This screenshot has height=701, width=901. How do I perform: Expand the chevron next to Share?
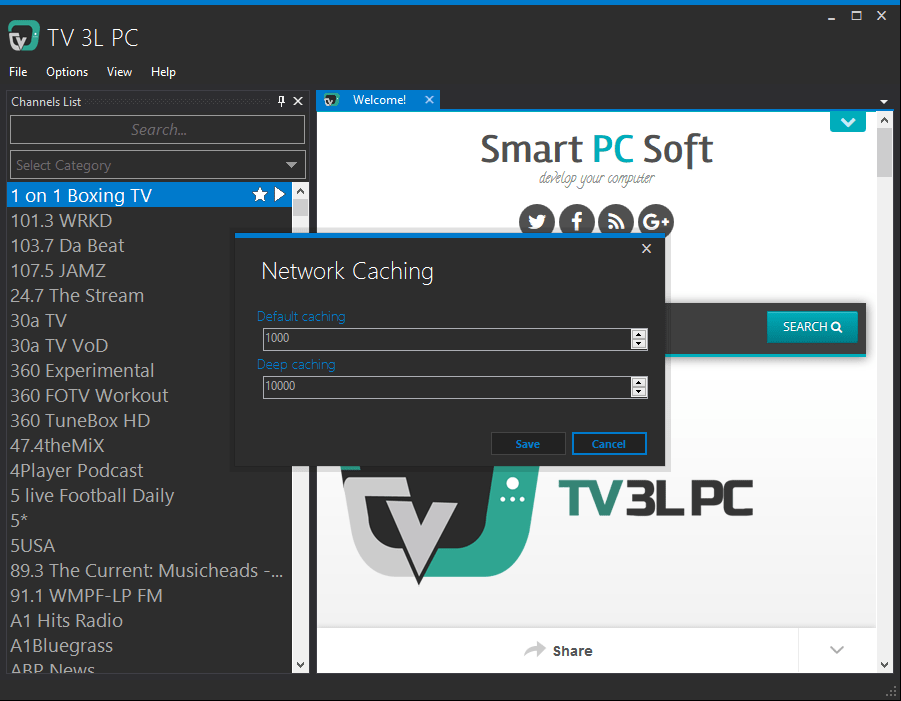[x=837, y=650]
